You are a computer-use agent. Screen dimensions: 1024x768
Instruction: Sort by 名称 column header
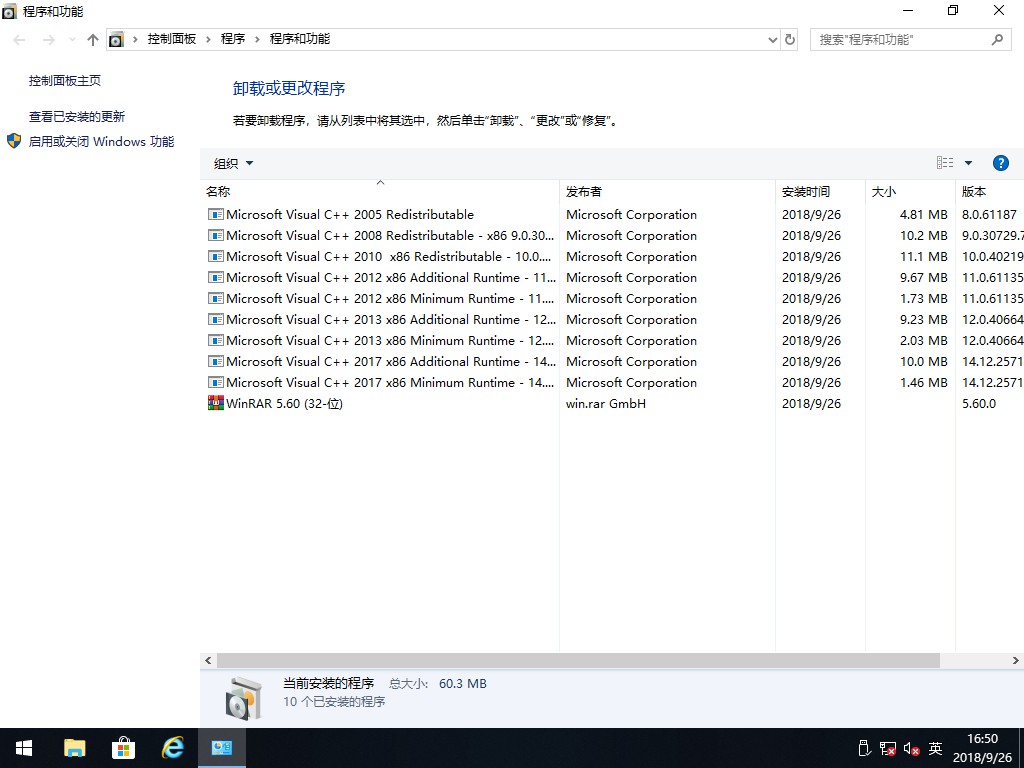(x=379, y=191)
